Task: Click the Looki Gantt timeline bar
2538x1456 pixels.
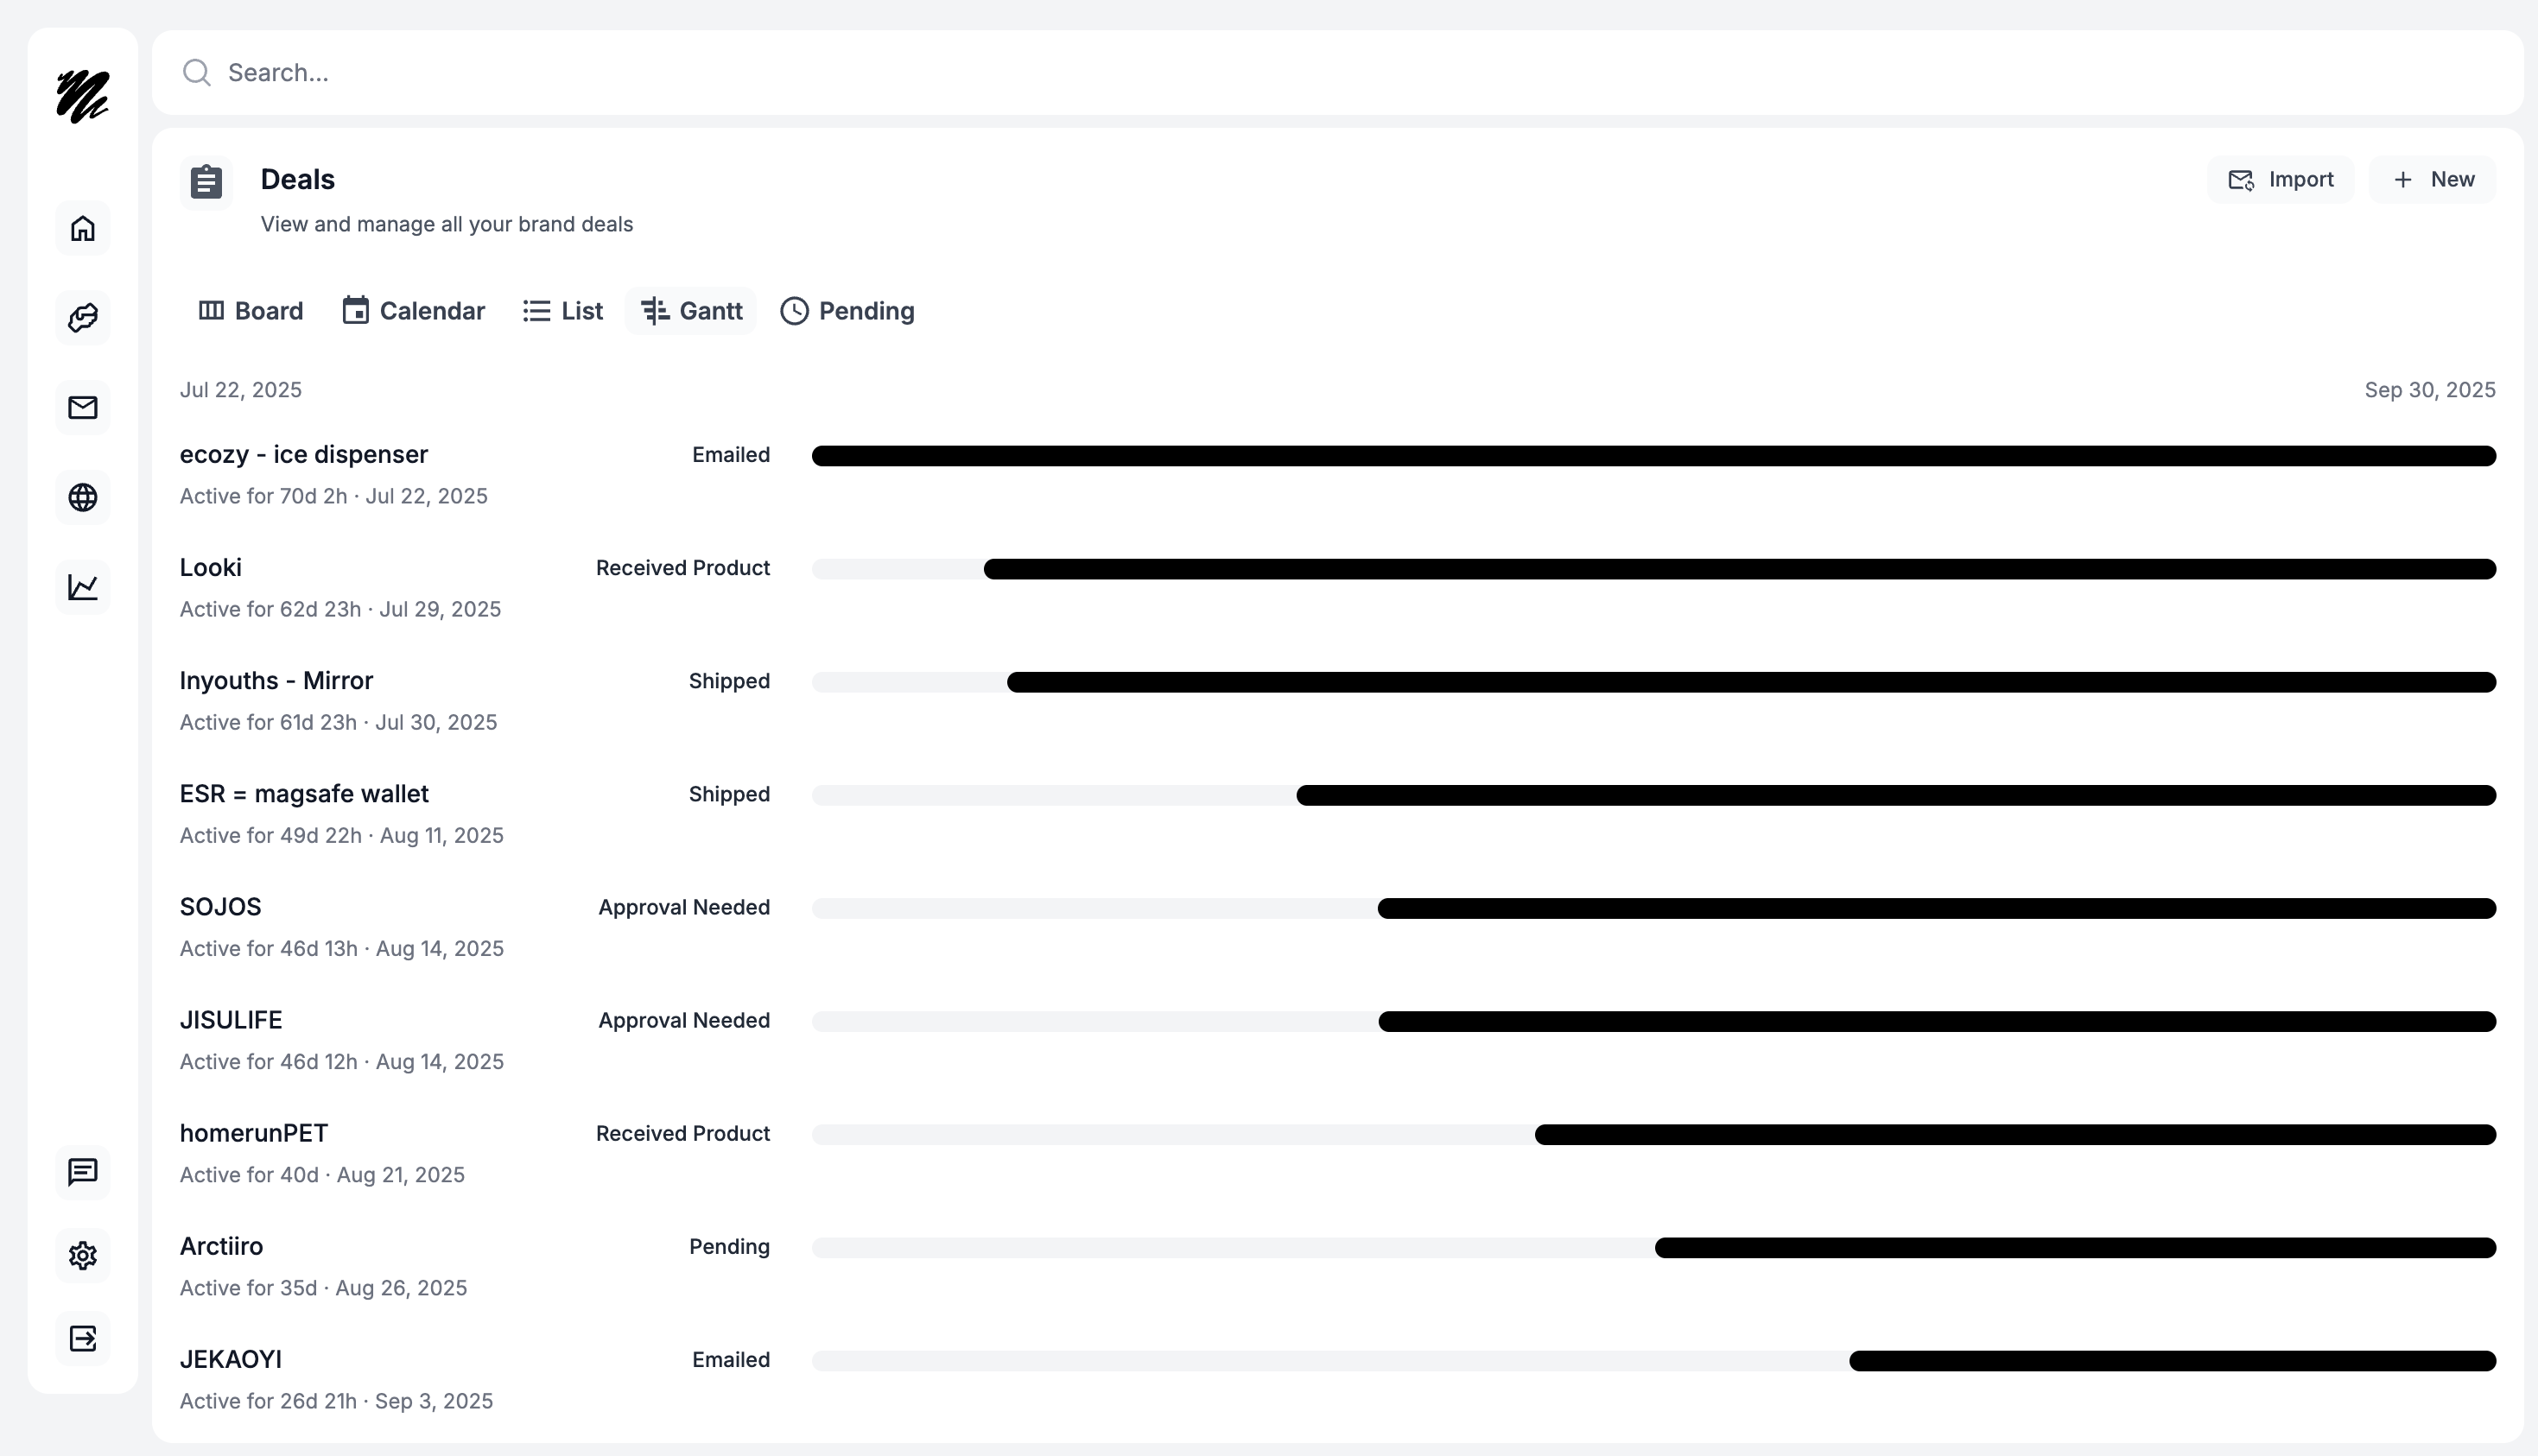Action: 1739,570
